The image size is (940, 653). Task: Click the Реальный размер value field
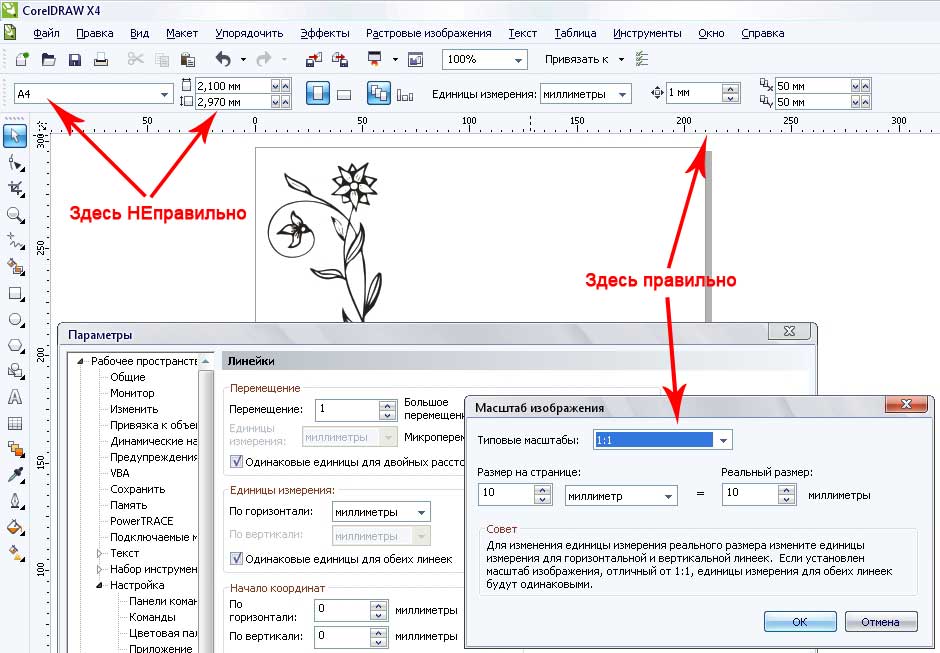(751, 494)
